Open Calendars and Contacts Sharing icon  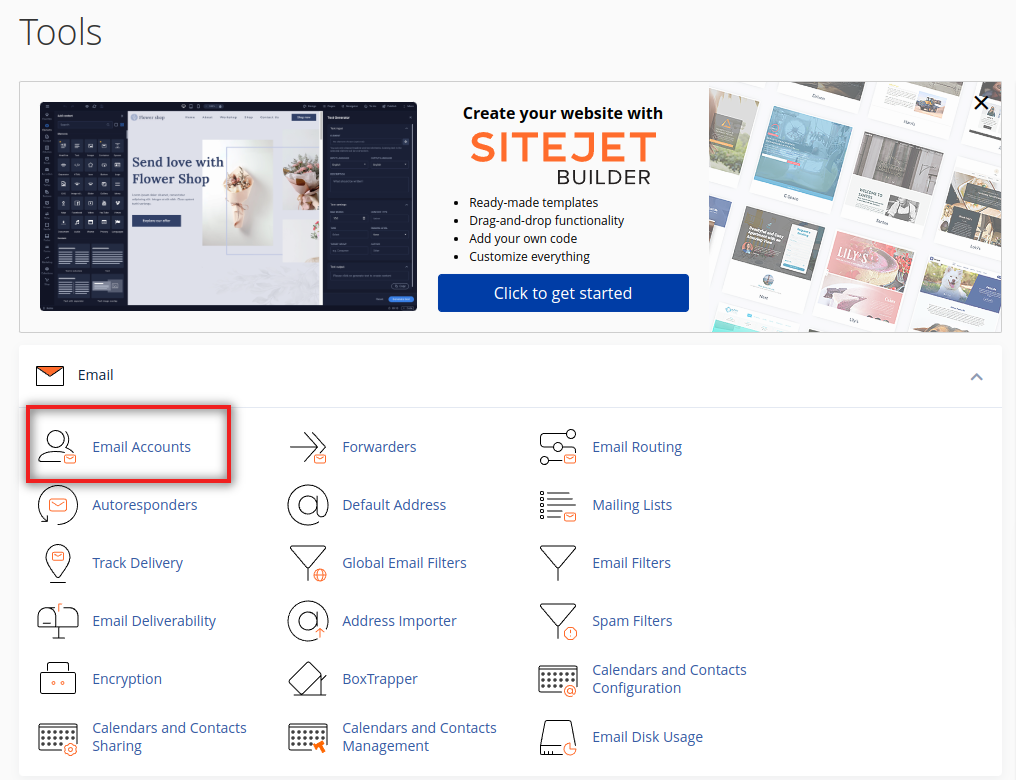(x=58, y=739)
